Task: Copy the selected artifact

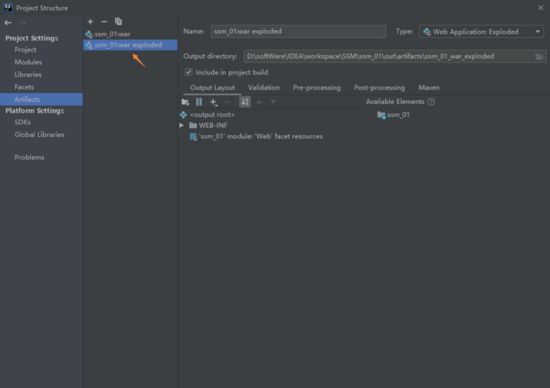Action: [119, 22]
